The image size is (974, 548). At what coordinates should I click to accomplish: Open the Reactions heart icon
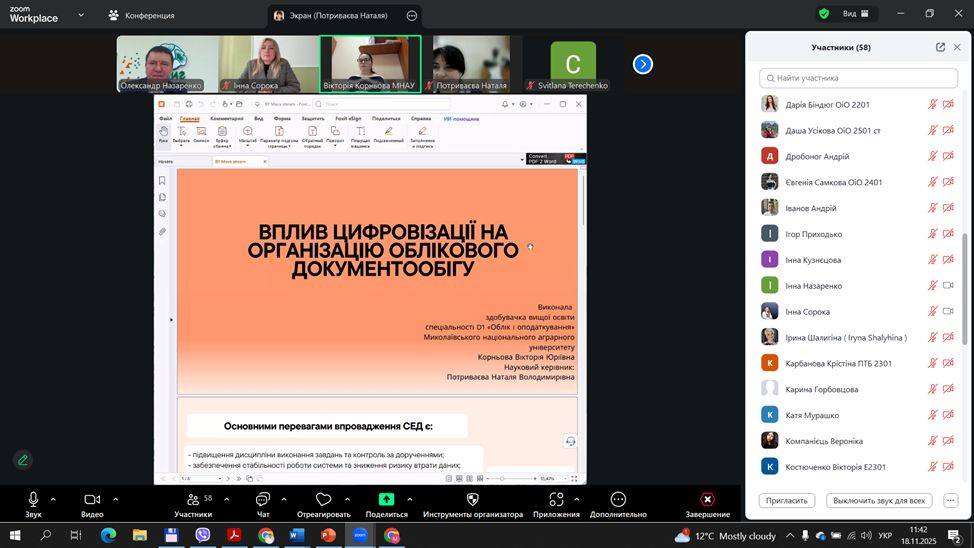323,499
